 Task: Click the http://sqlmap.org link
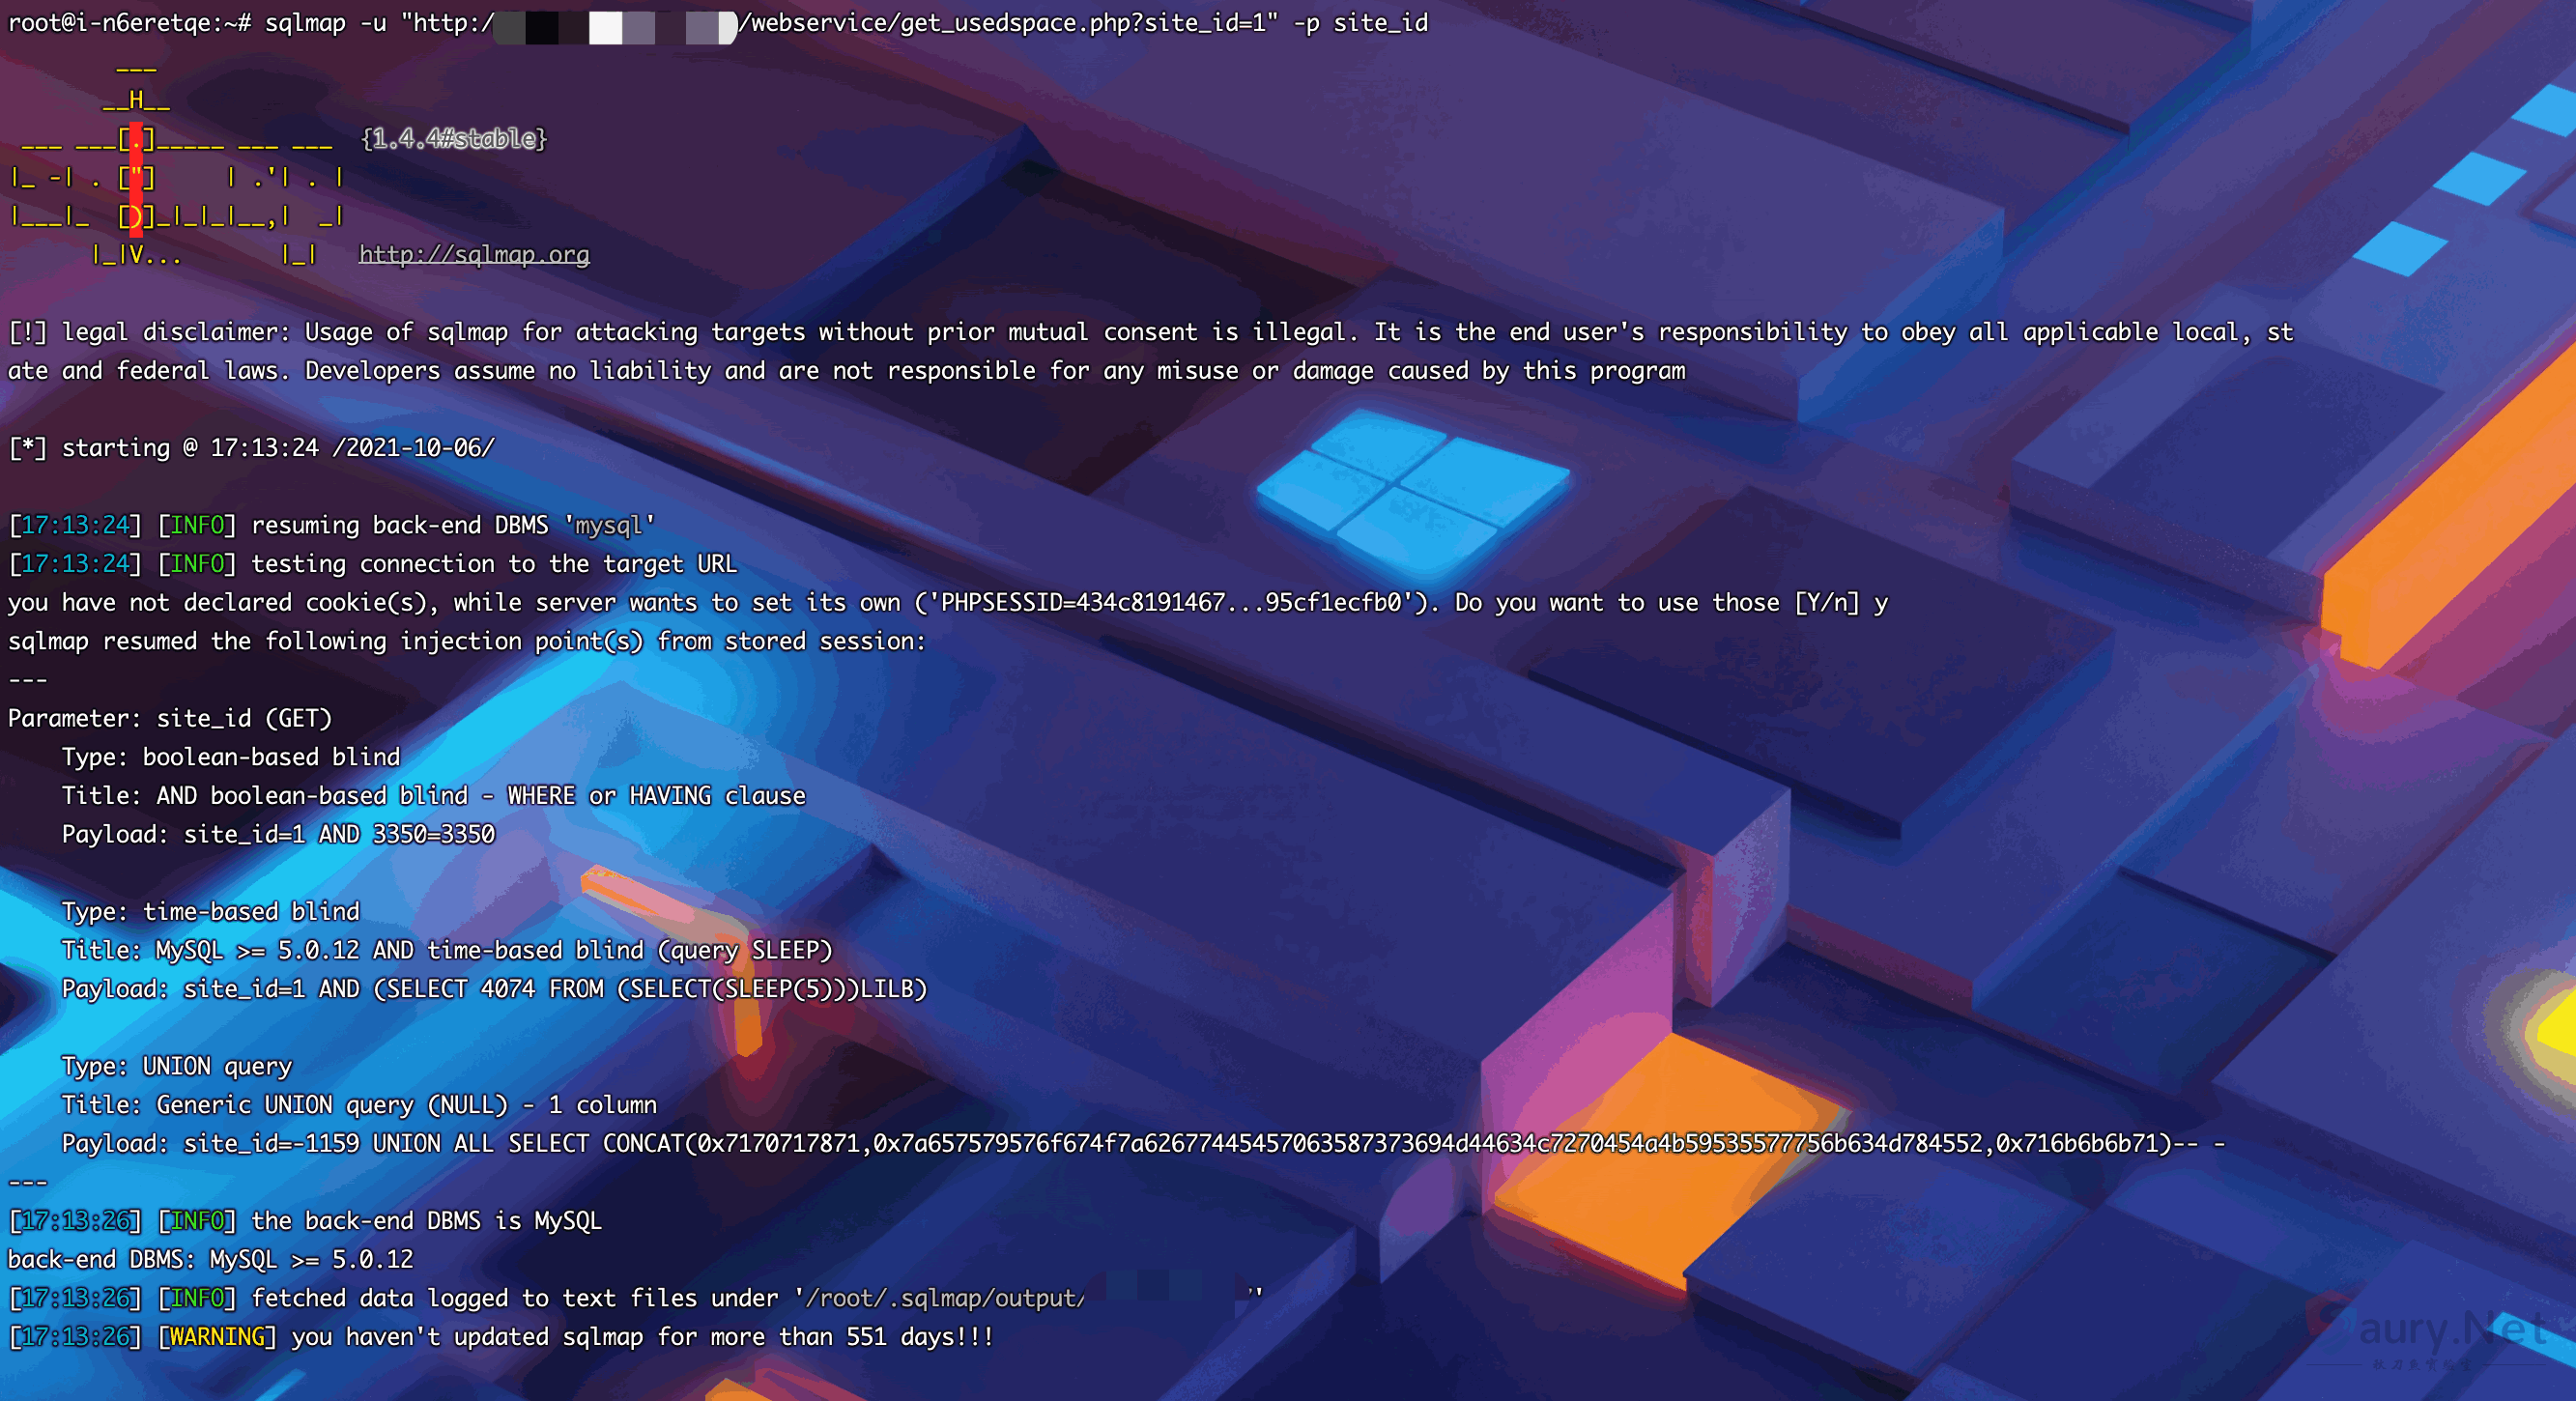click(474, 255)
